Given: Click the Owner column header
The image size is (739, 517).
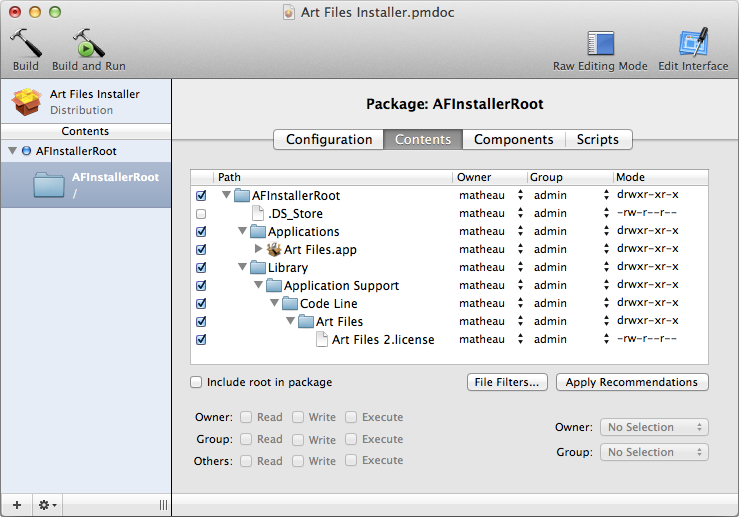Looking at the screenshot, I should coord(490,177).
